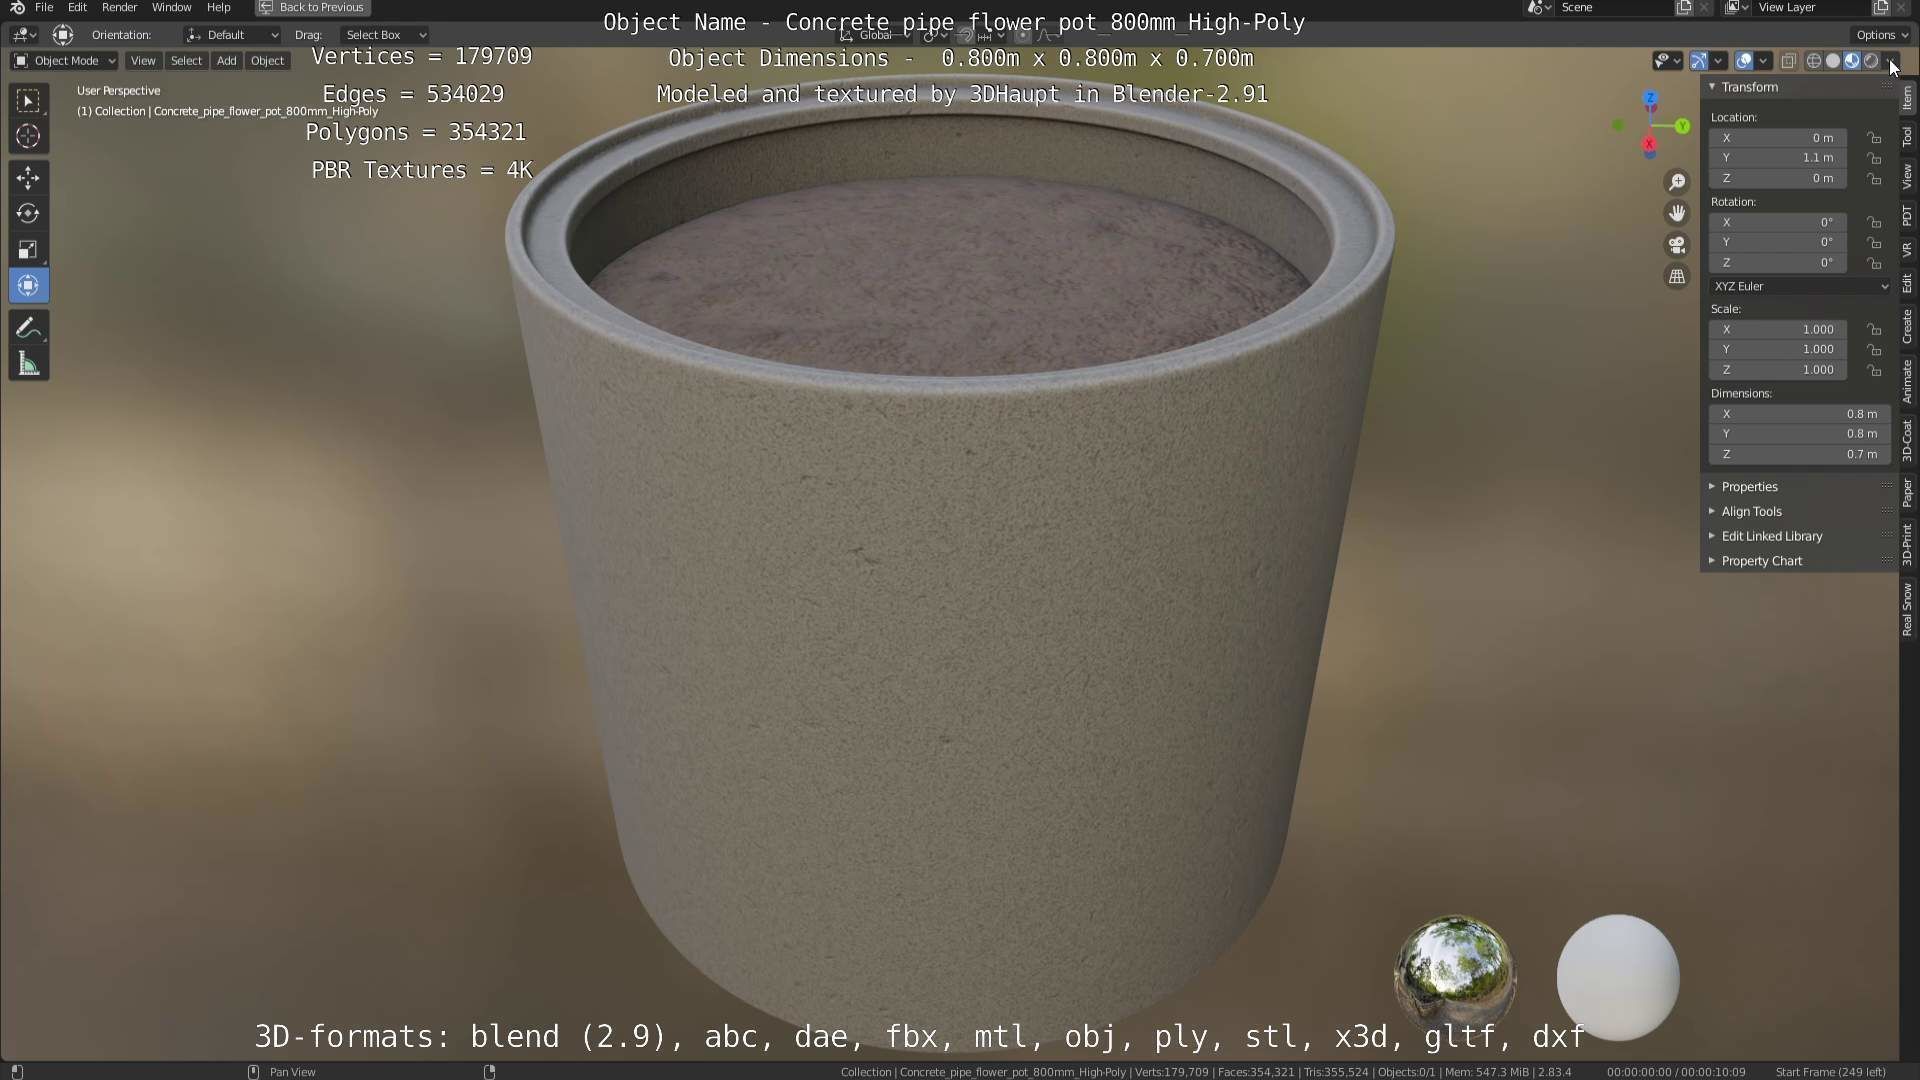The width and height of the screenshot is (1920, 1080).
Task: Click the red X axis on navigation gizmo
Action: pos(1649,146)
